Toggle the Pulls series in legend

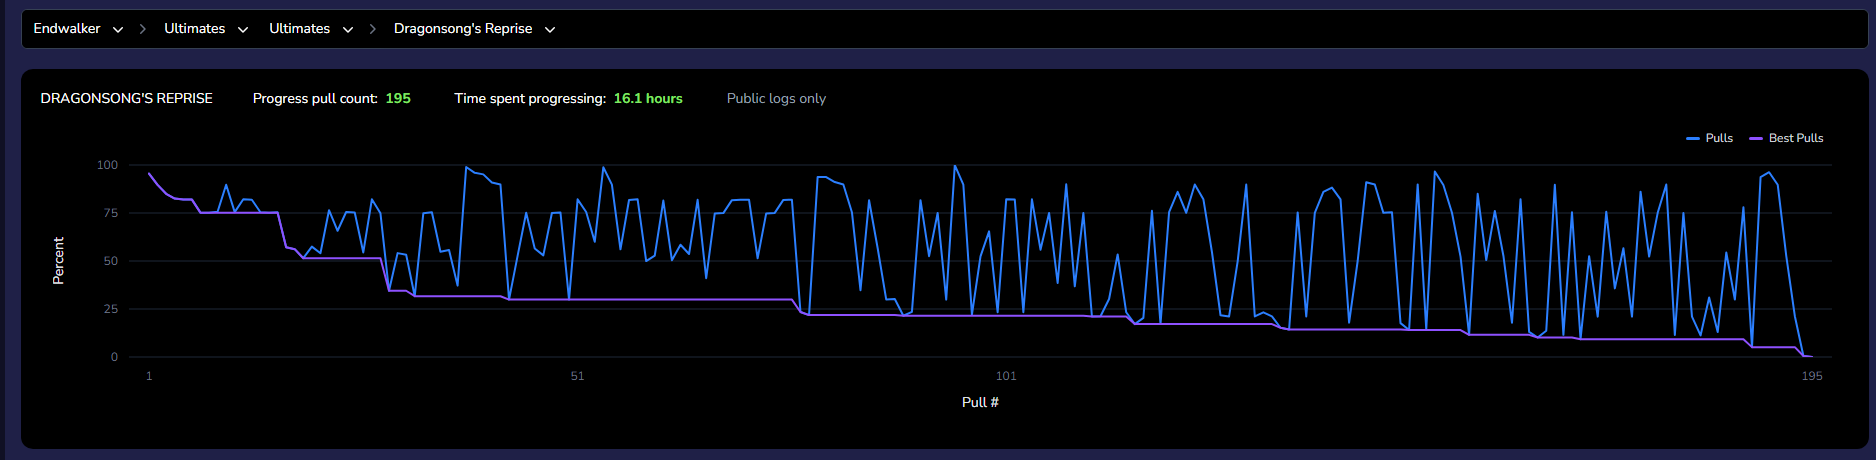coord(1710,138)
